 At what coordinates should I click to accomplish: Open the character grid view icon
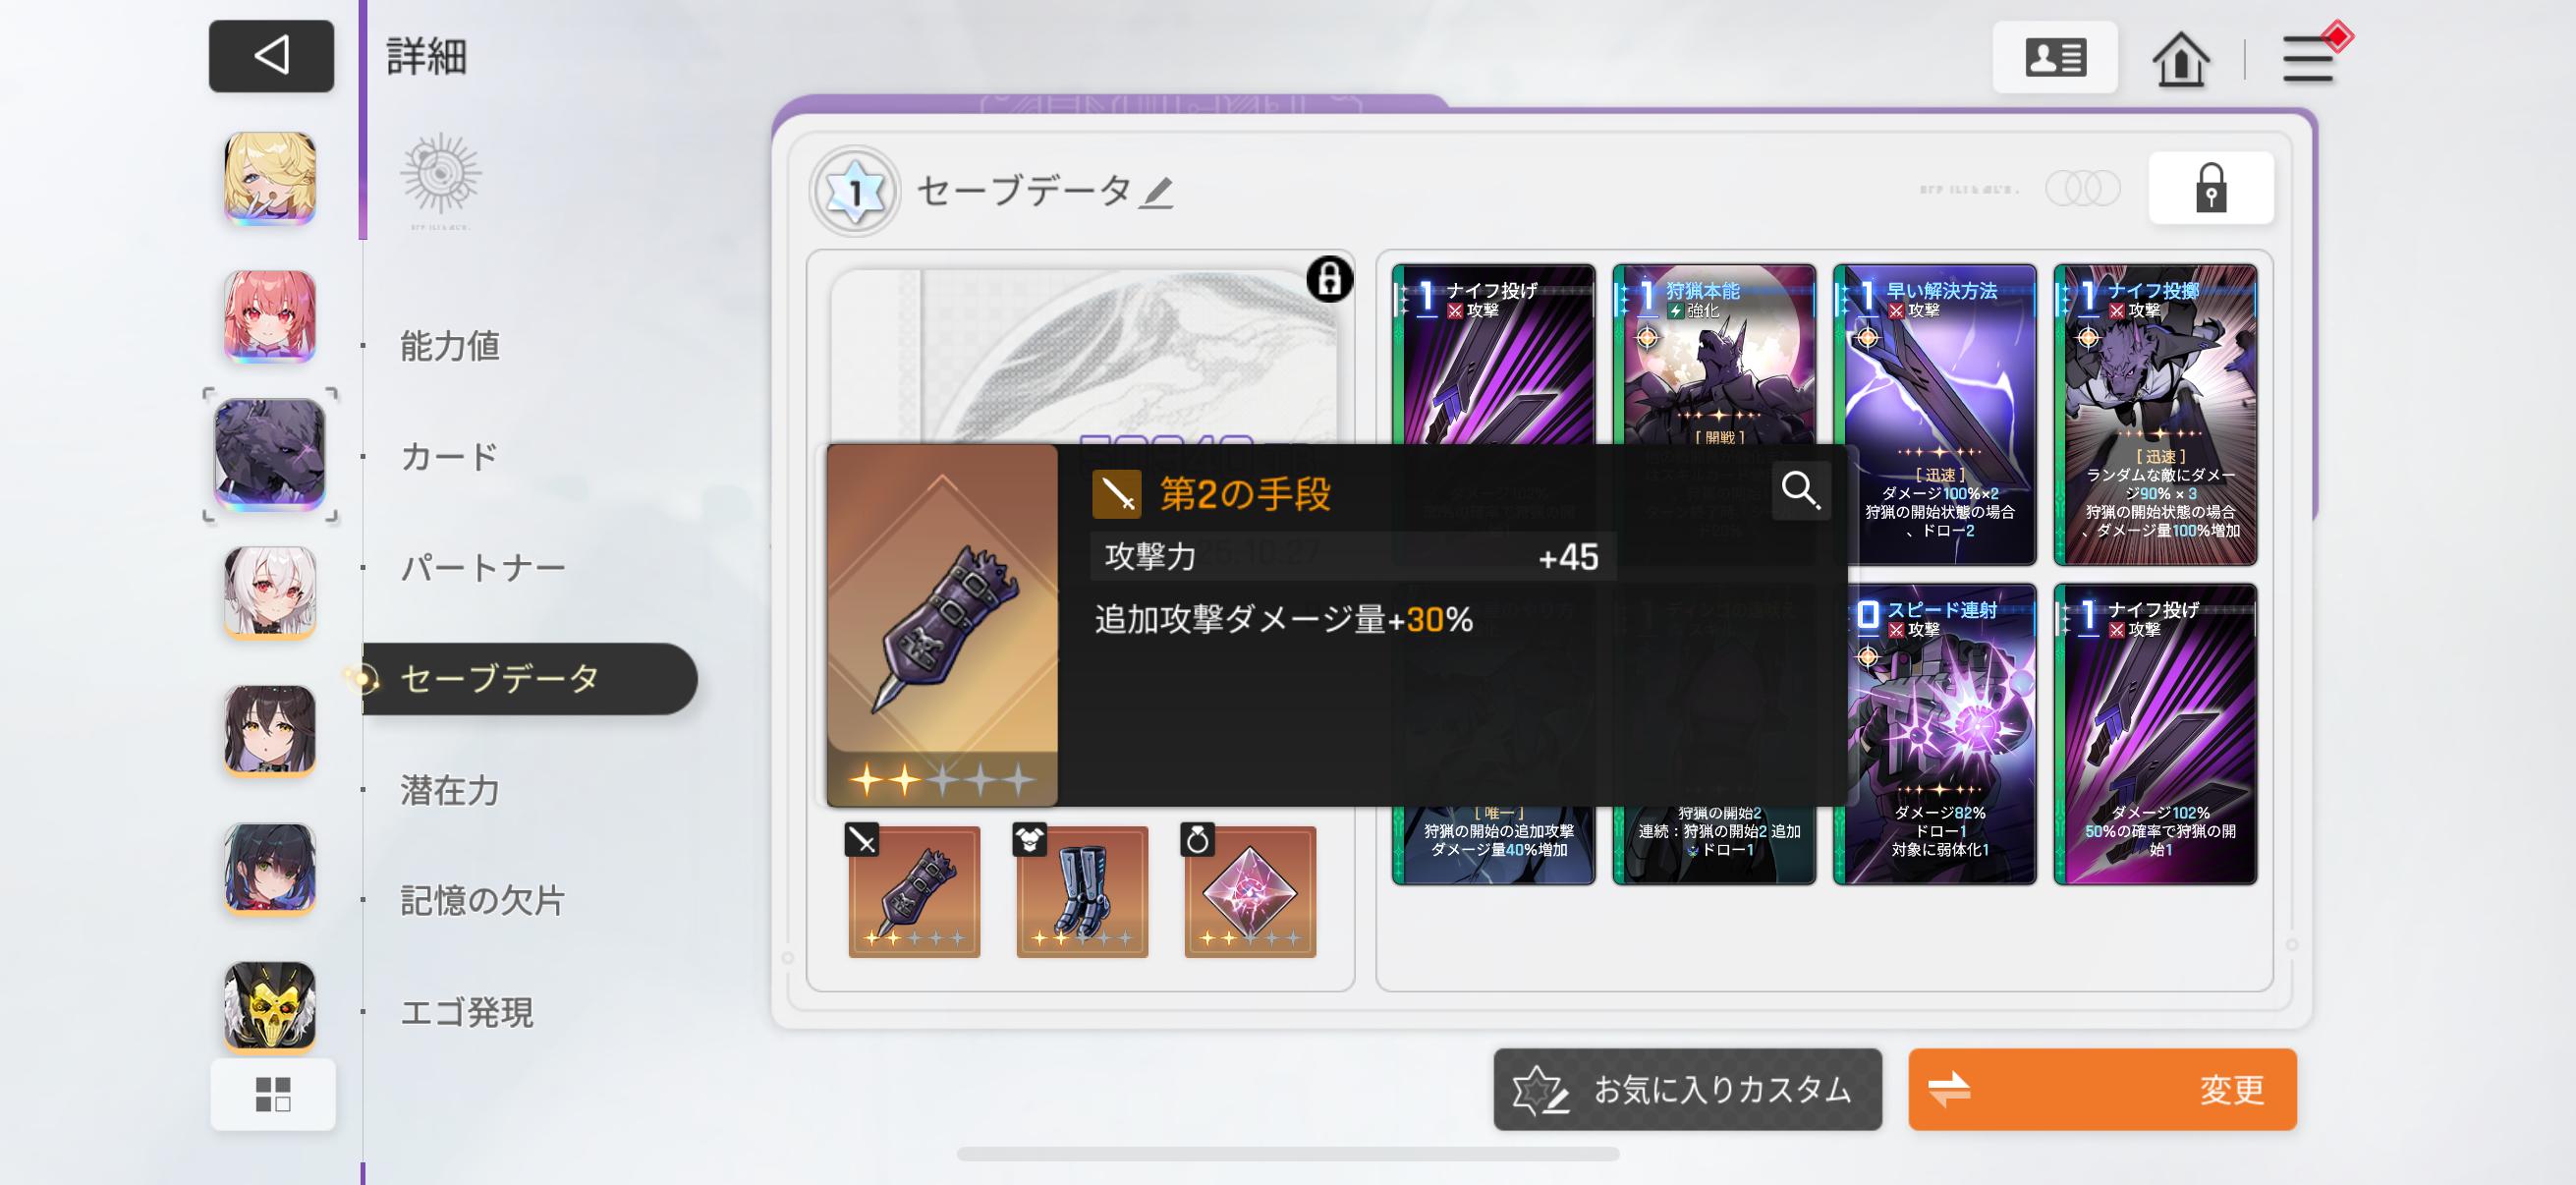click(x=272, y=1094)
